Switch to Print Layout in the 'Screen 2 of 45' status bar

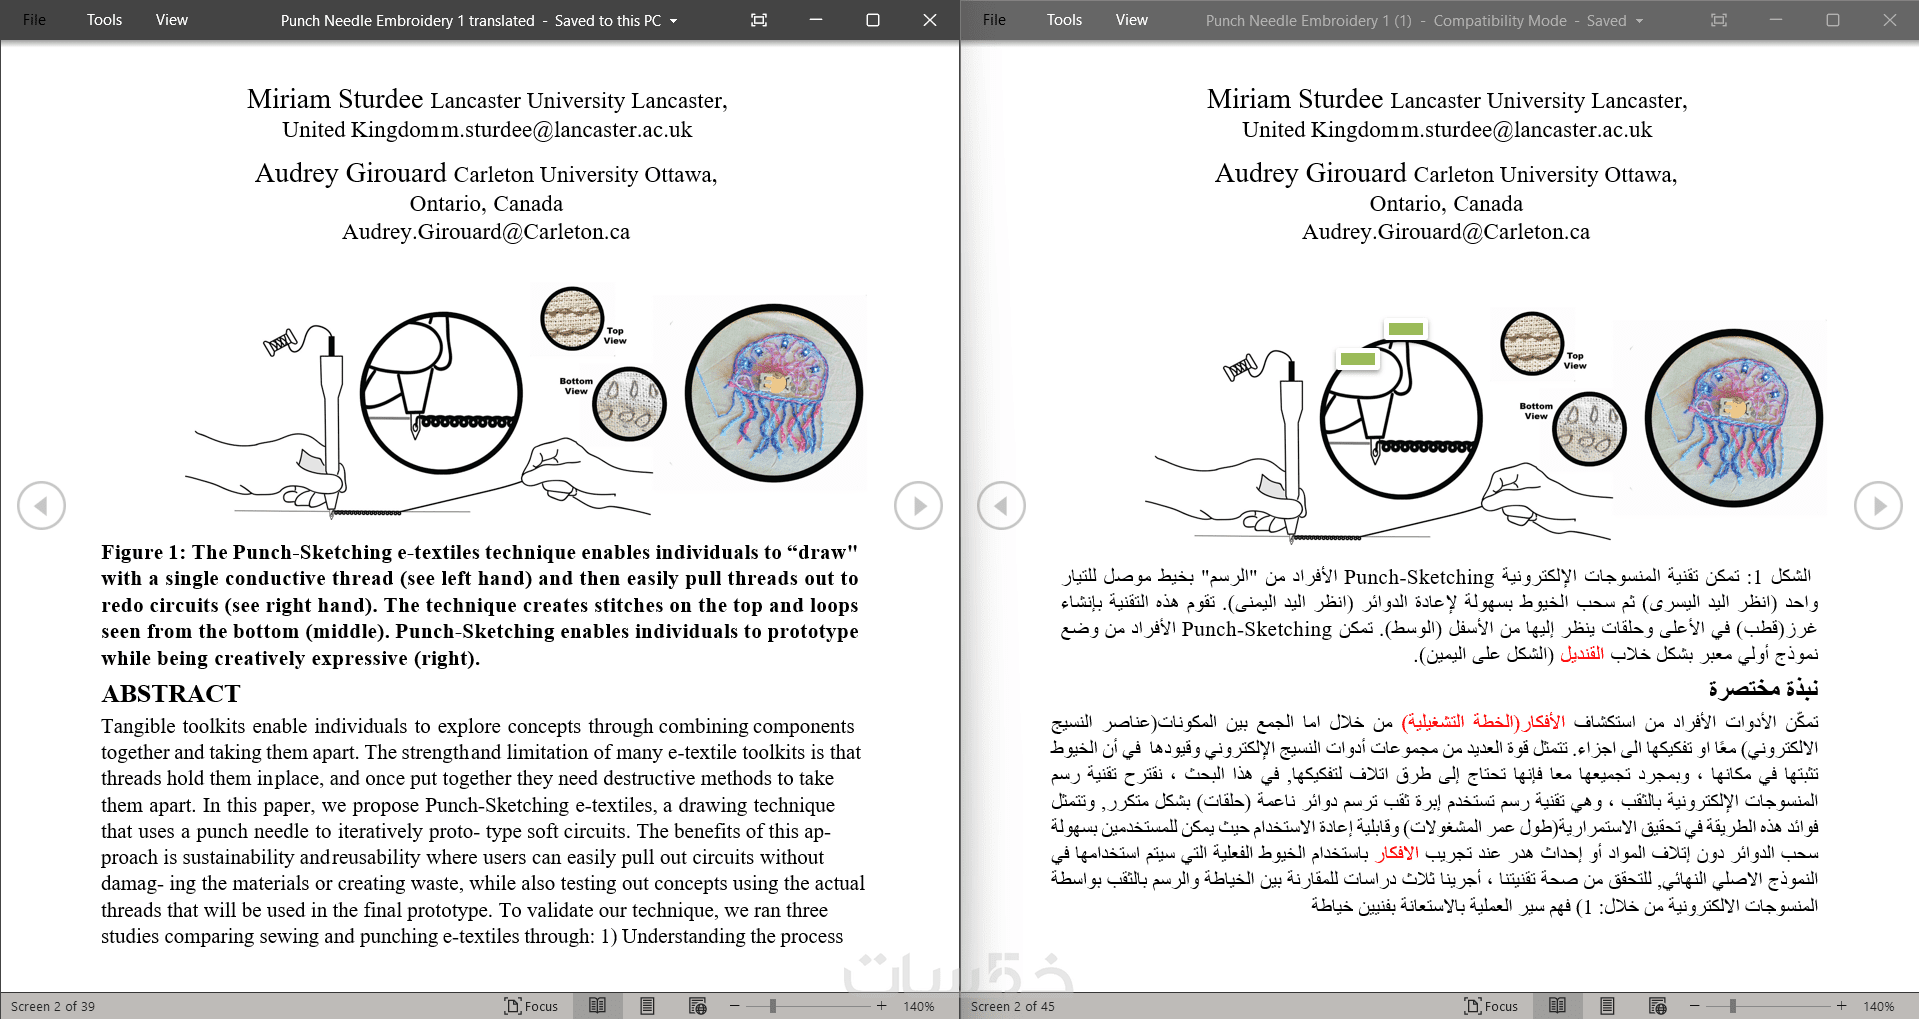pyautogui.click(x=1607, y=1006)
